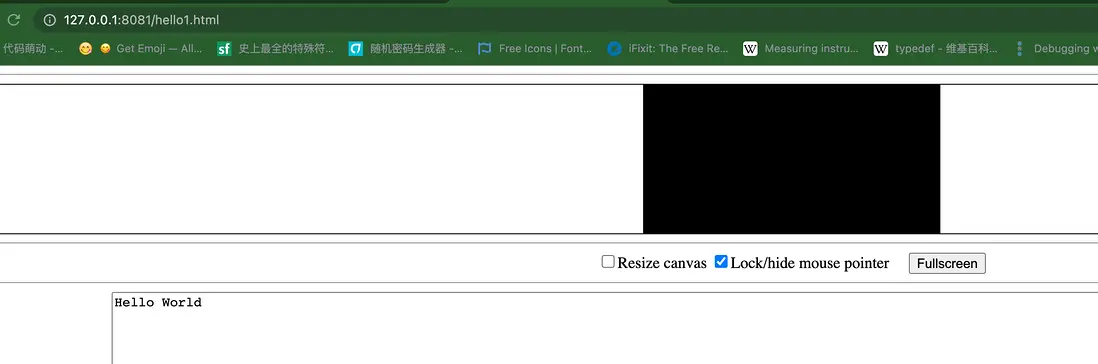This screenshot has width=1098, height=364.
Task: Click the Wikipedia icon for Measuring instru...
Action: click(x=750, y=49)
